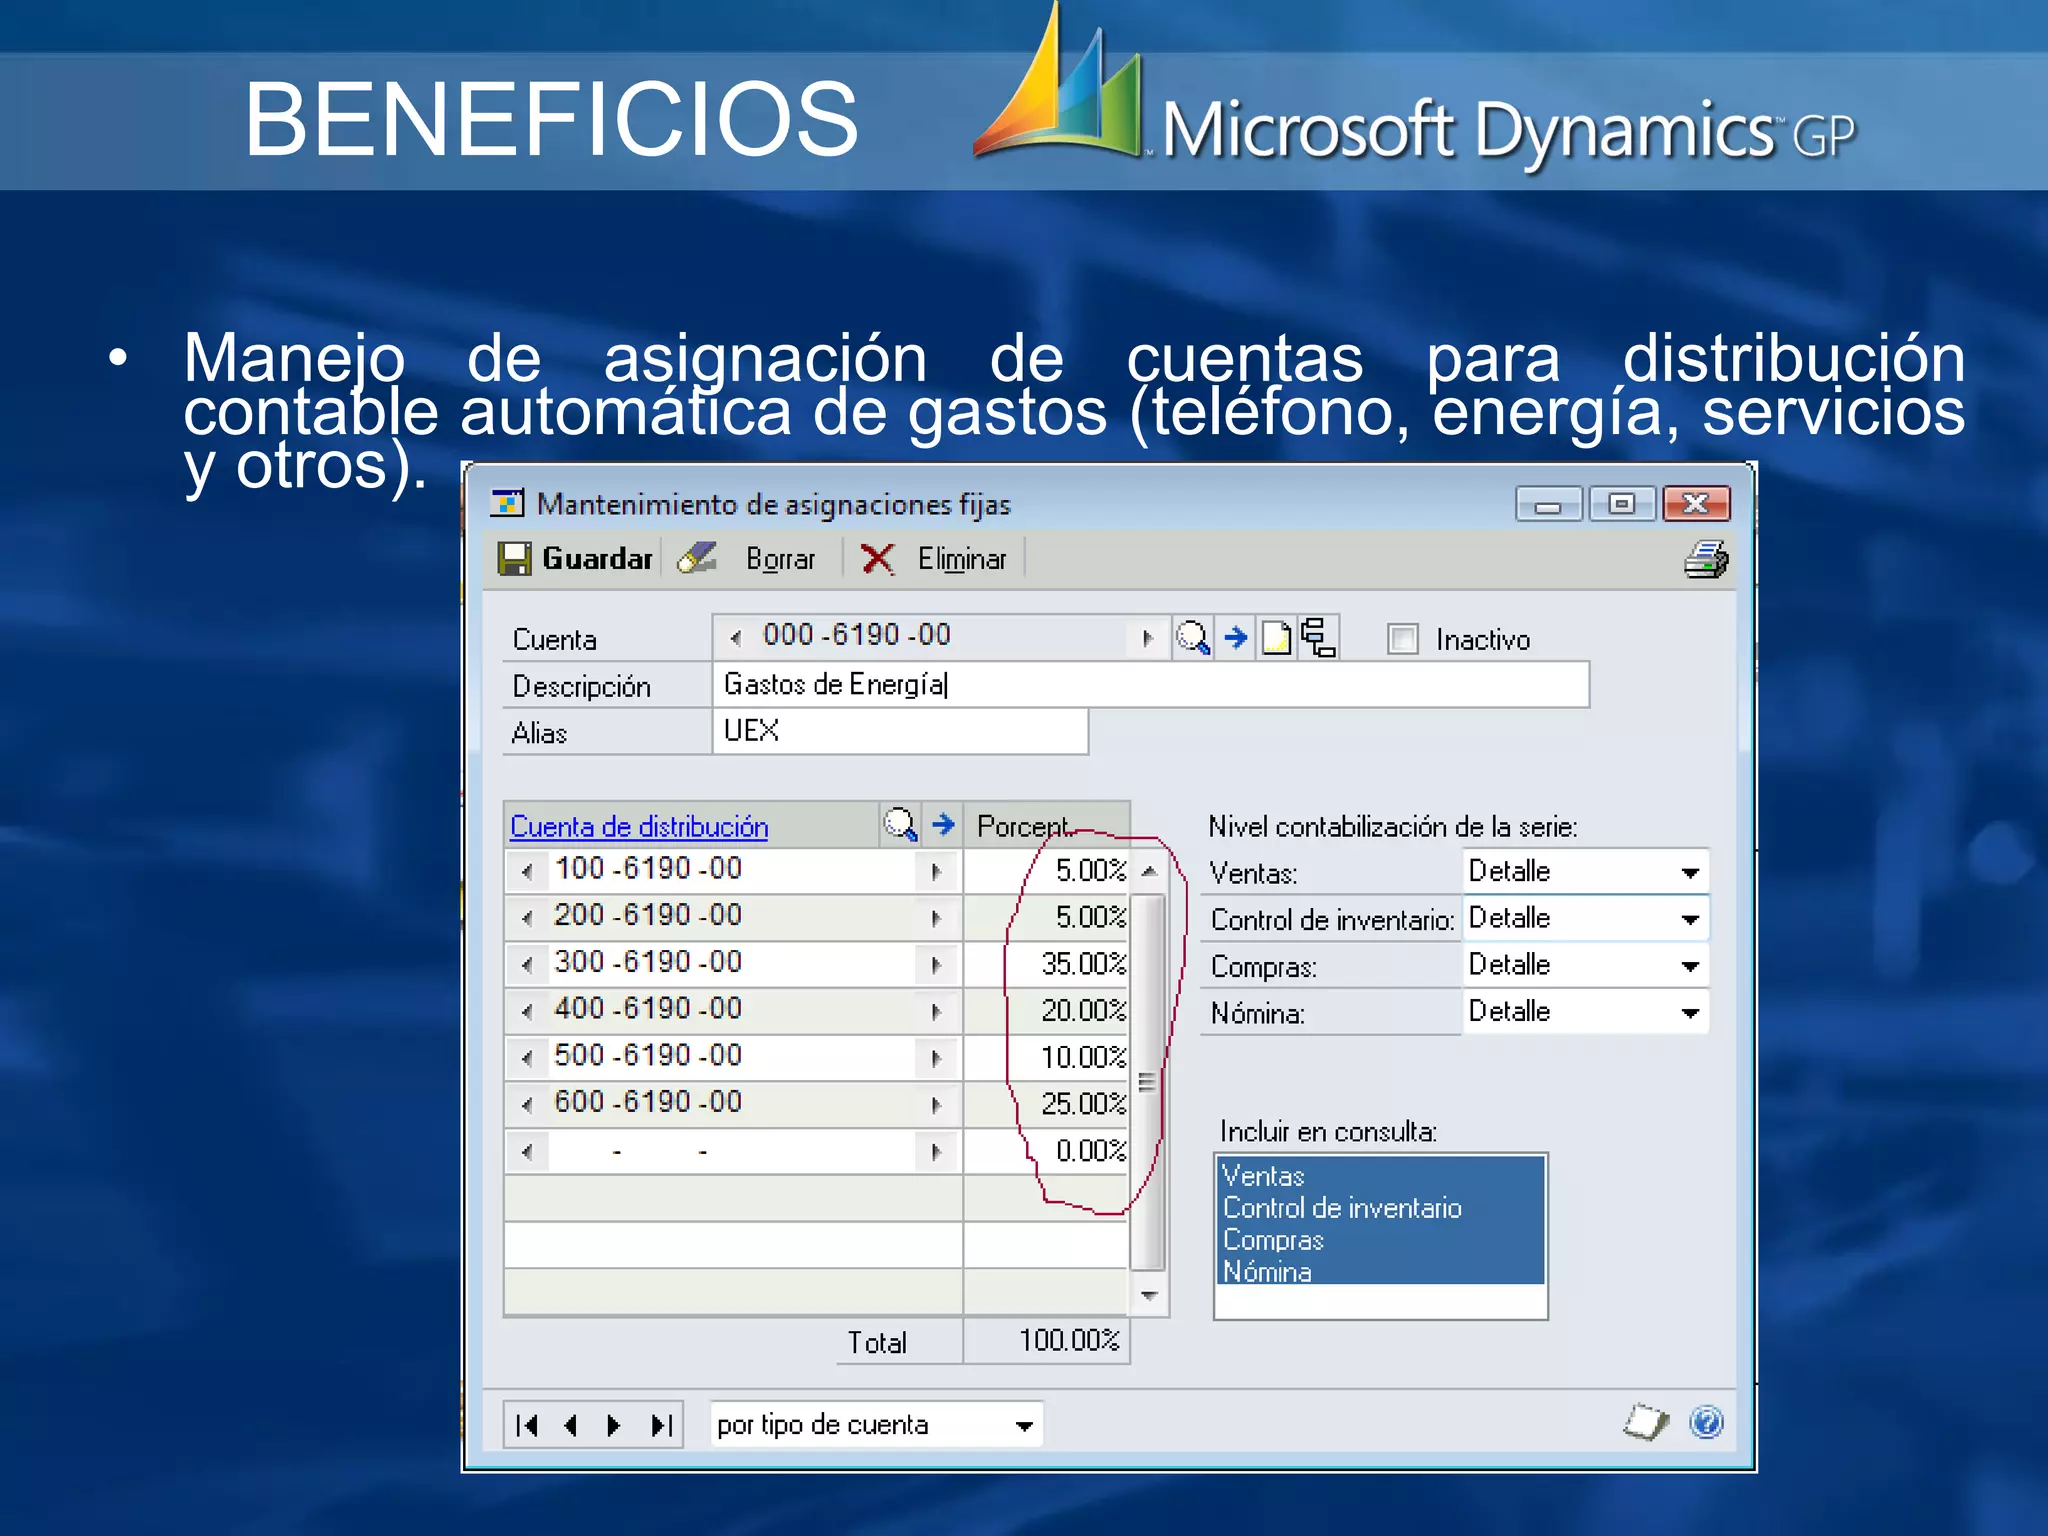Maximize the Mantenimiento de asignaciones fijas window
The image size is (2048, 1536).
pyautogui.click(x=1622, y=504)
